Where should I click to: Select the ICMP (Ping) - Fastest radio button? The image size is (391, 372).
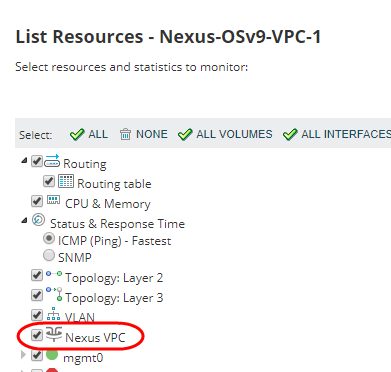(x=49, y=238)
